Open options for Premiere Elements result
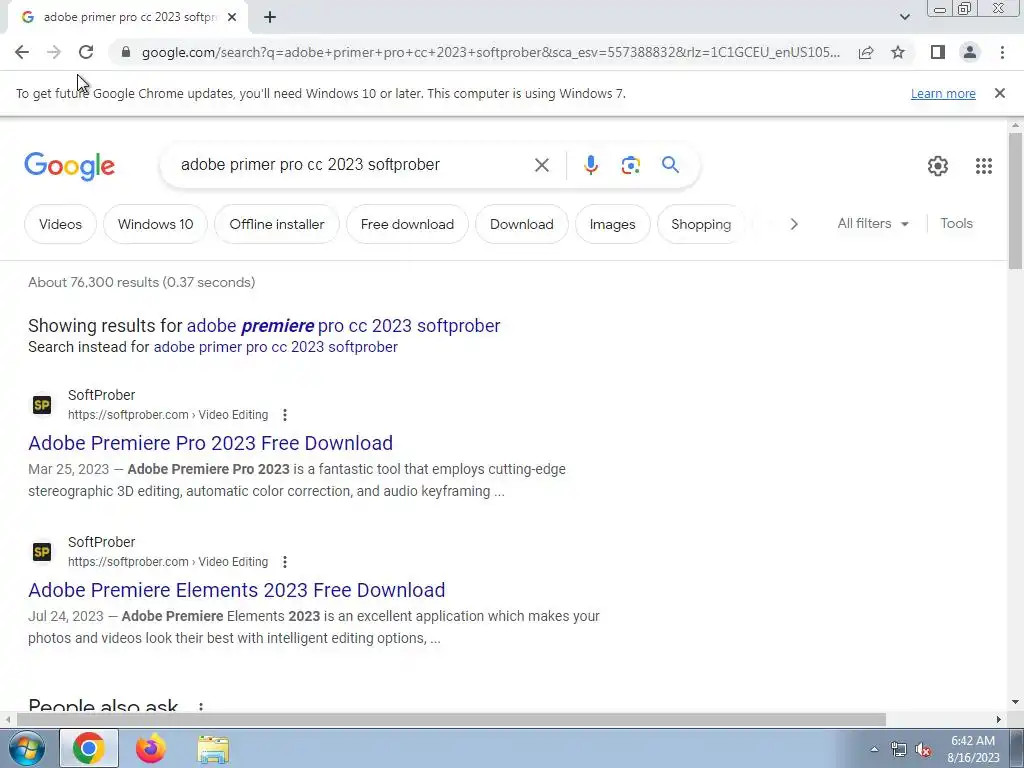Image resolution: width=1024 pixels, height=768 pixels. (285, 562)
